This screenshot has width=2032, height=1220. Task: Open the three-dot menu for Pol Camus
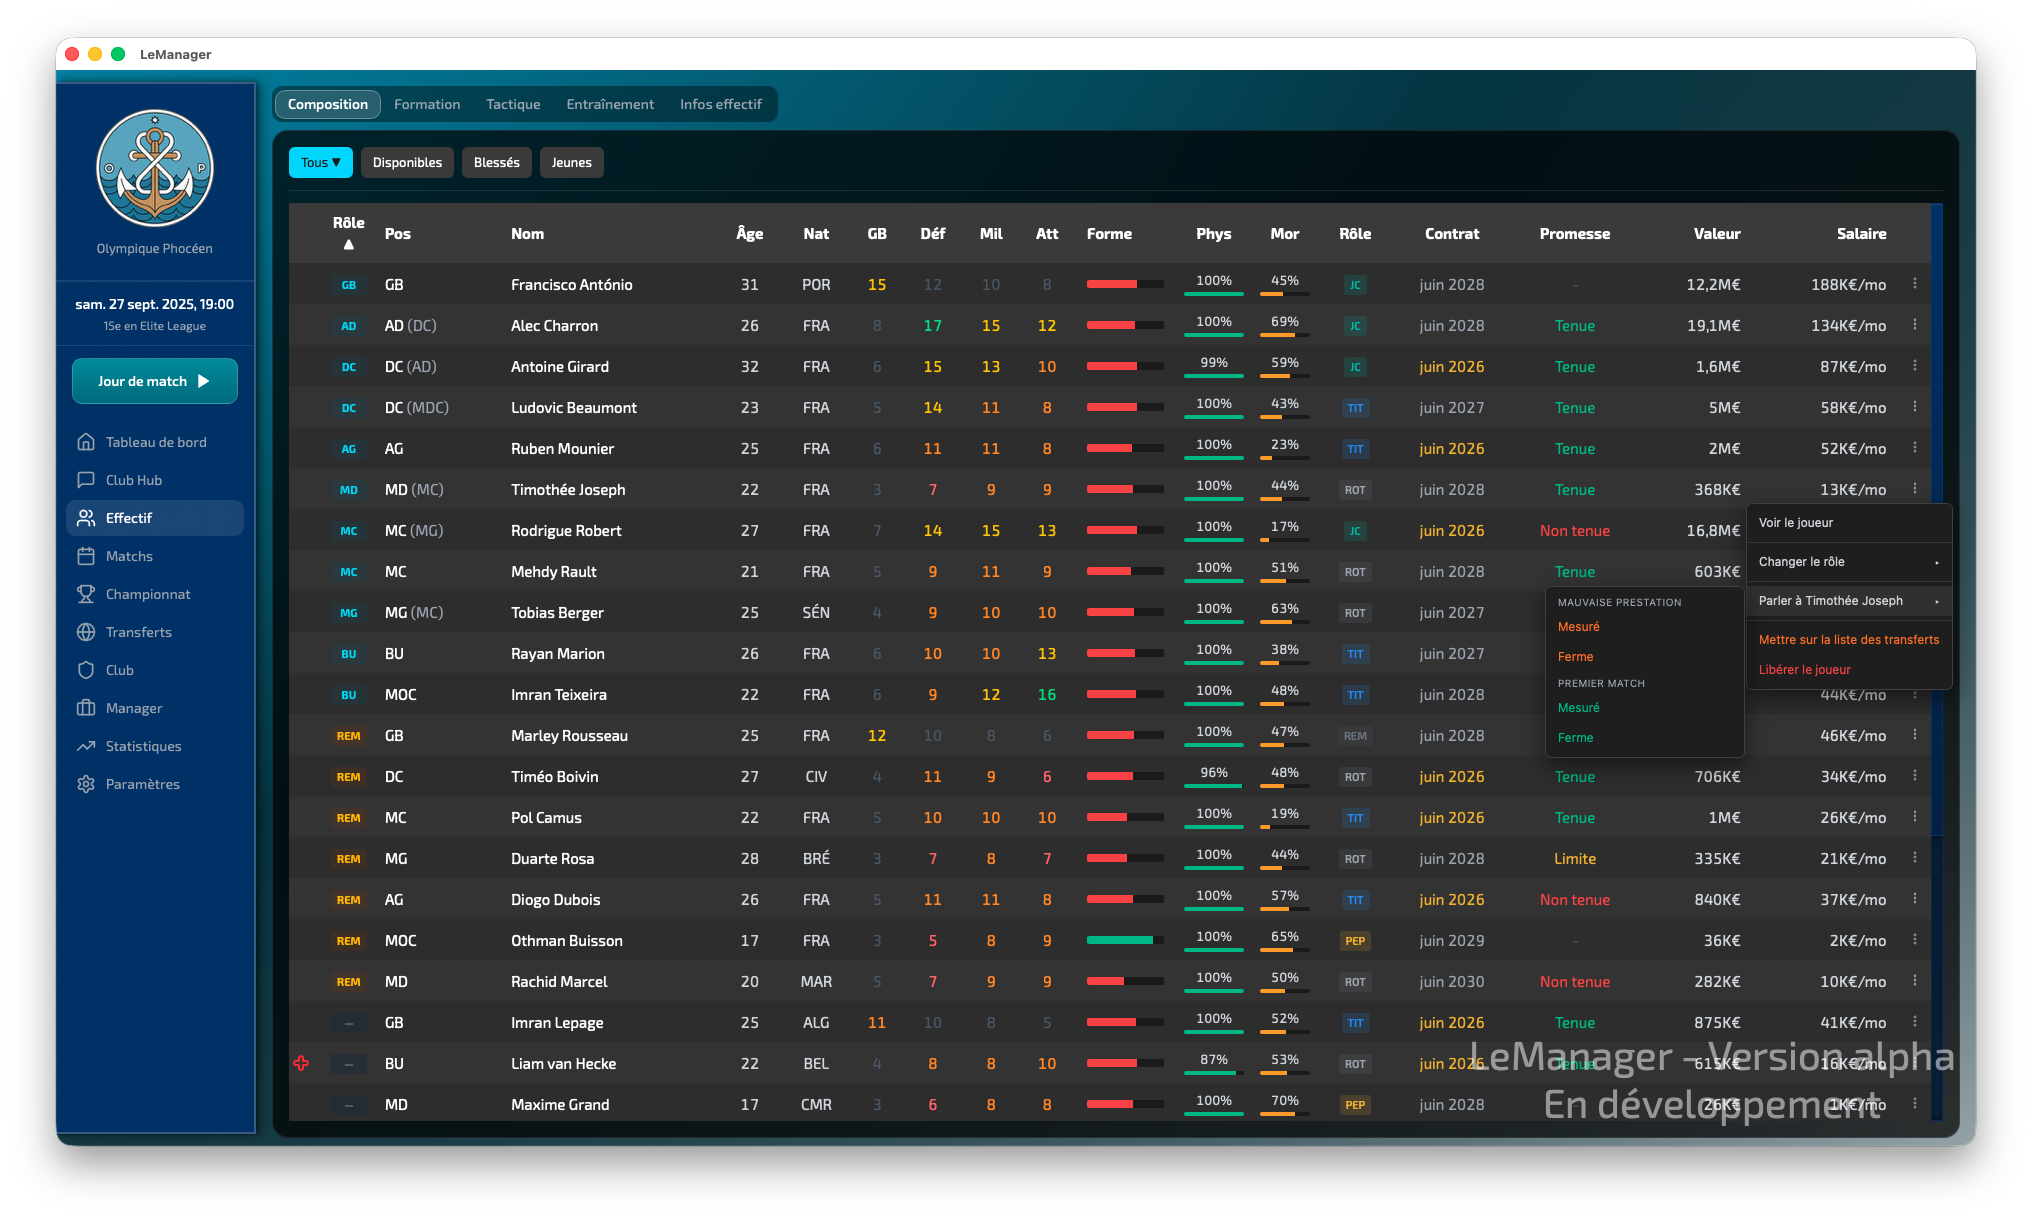(x=1915, y=817)
